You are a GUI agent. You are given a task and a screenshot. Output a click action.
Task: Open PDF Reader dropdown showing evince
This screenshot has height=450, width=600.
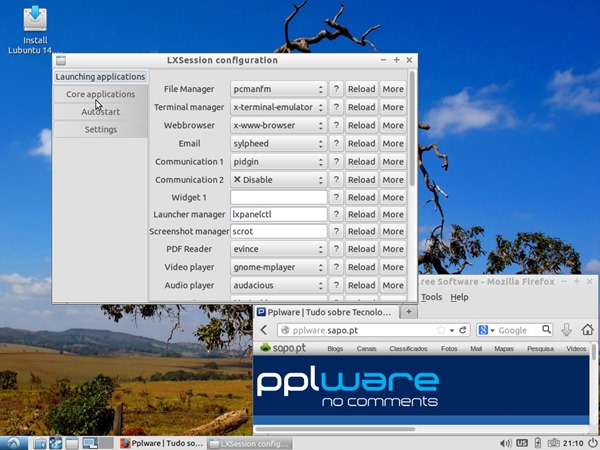[x=279, y=249]
